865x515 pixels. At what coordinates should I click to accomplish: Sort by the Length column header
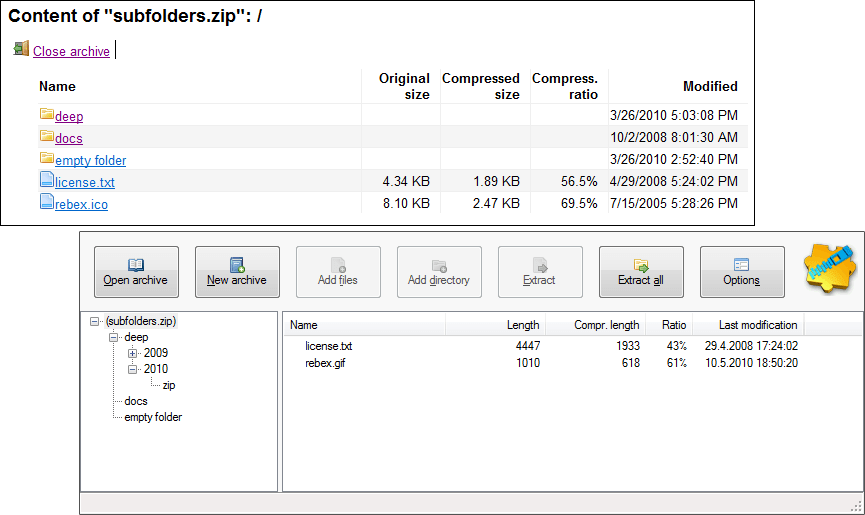(x=495, y=325)
